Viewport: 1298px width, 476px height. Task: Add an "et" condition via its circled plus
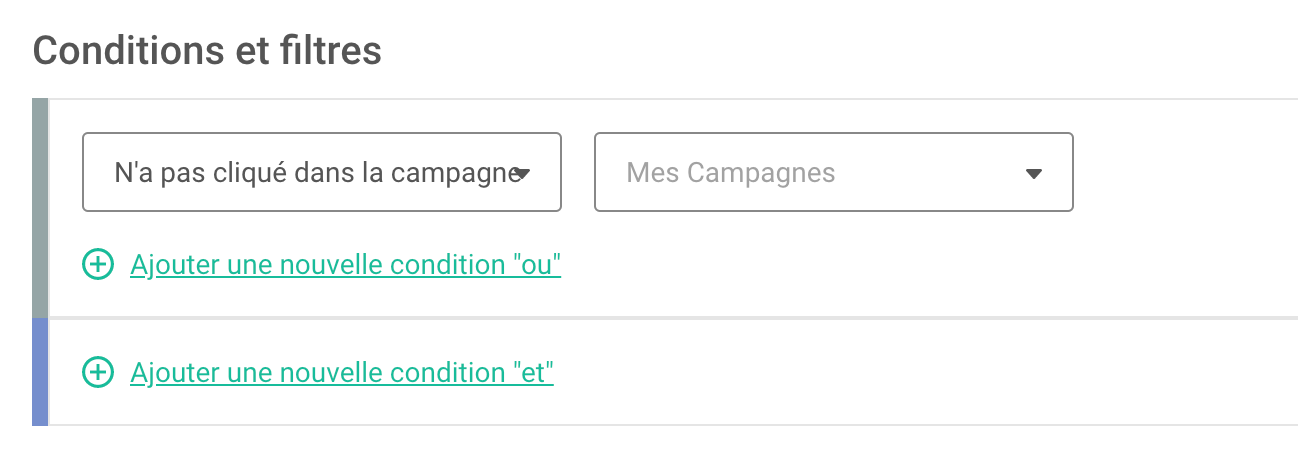coord(97,373)
